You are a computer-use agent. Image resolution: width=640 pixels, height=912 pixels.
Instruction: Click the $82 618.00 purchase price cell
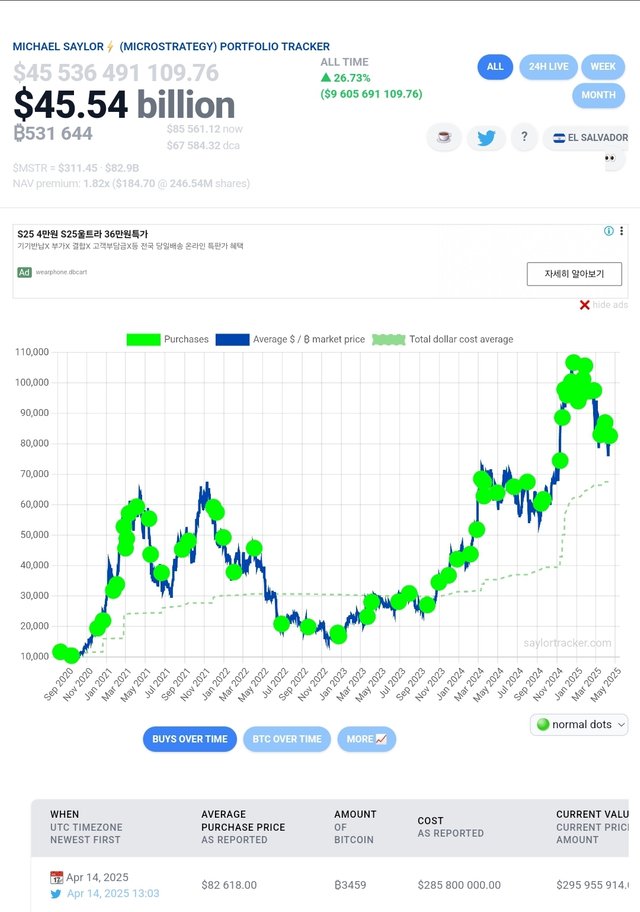pyautogui.click(x=229, y=885)
